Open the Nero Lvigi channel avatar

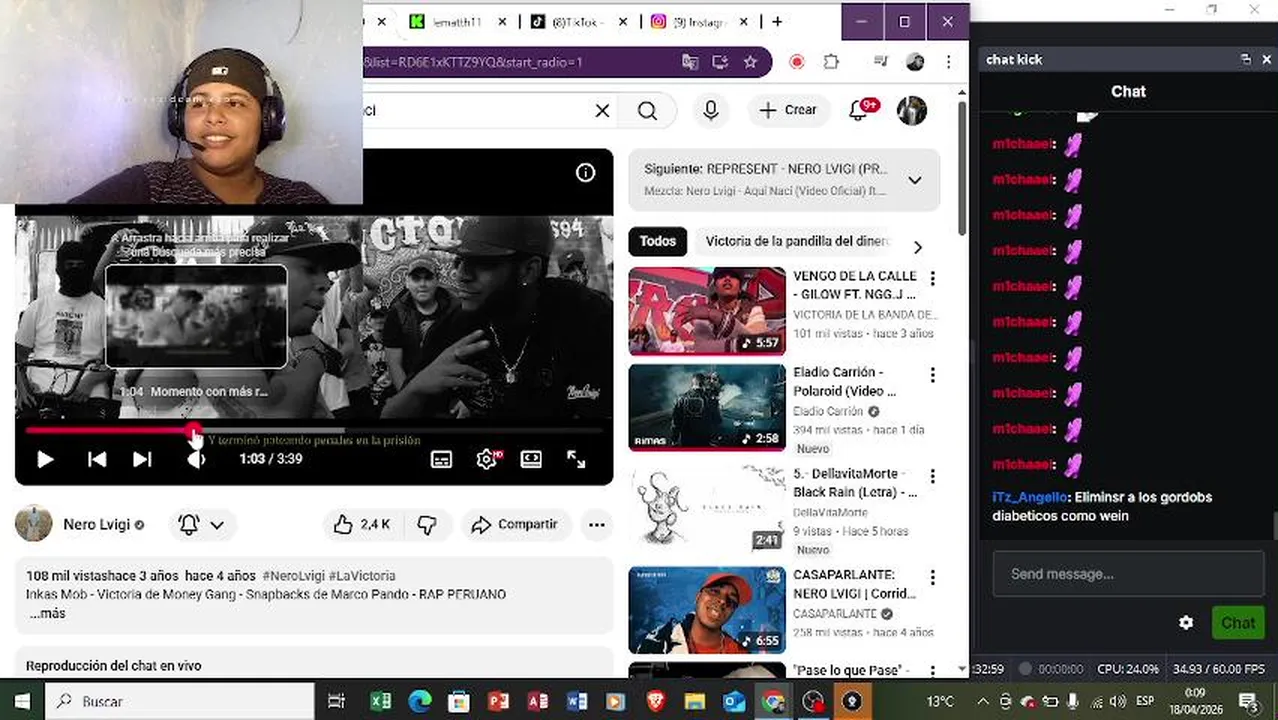tap(34, 524)
